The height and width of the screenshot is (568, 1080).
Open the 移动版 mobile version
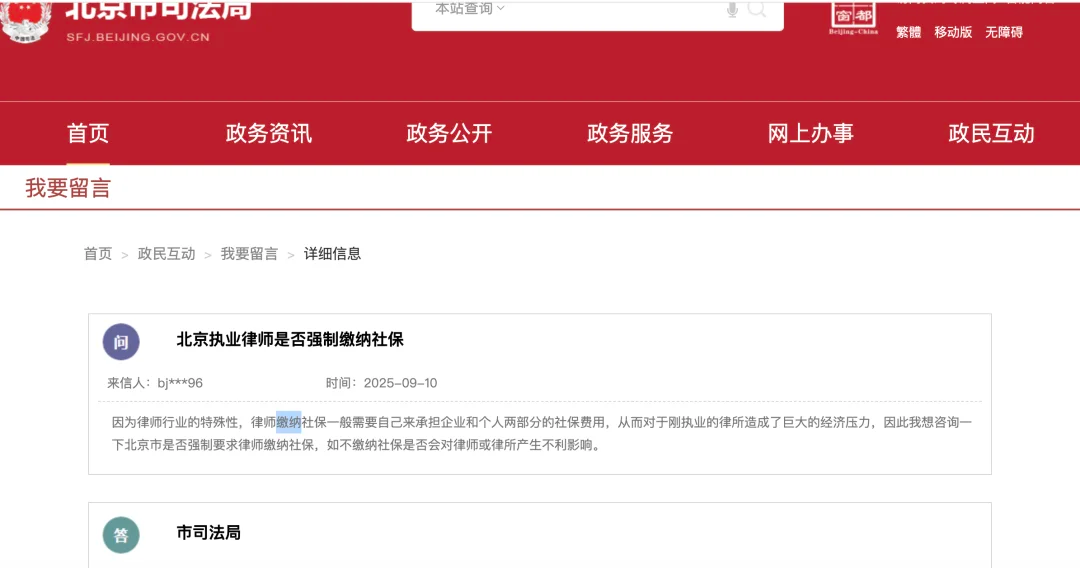click(953, 32)
